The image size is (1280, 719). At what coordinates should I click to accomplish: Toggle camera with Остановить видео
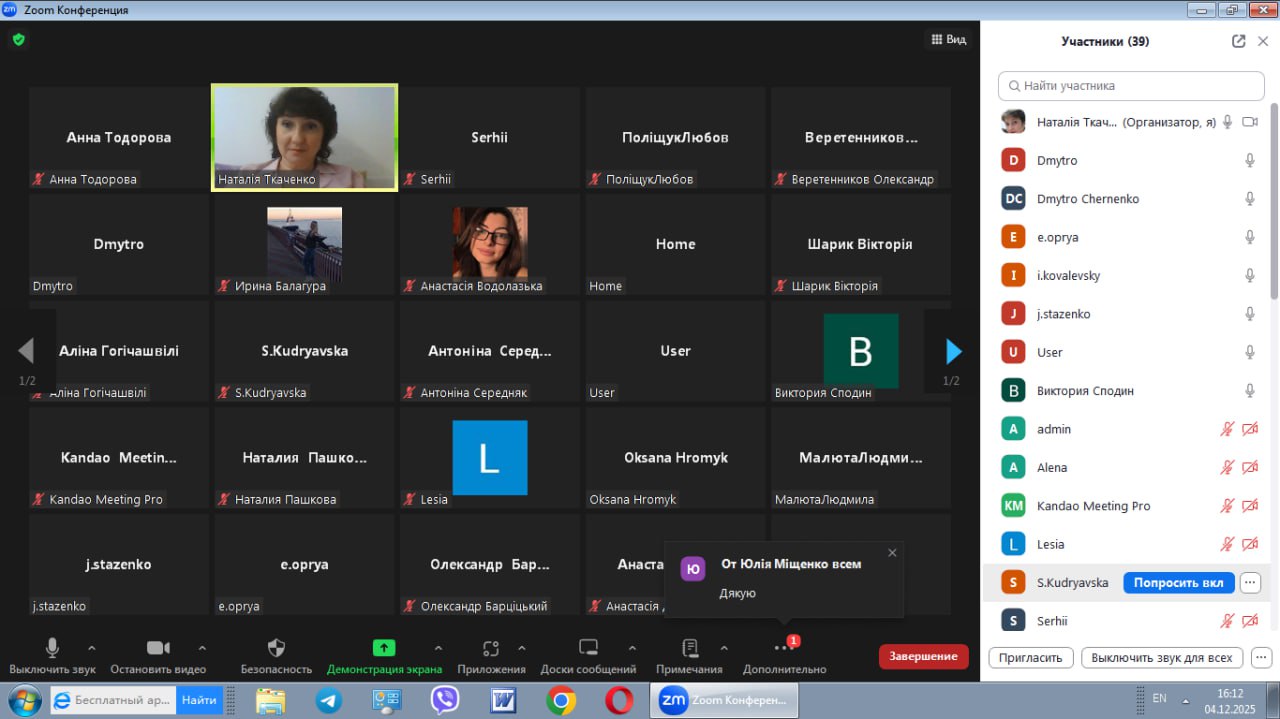coord(158,648)
